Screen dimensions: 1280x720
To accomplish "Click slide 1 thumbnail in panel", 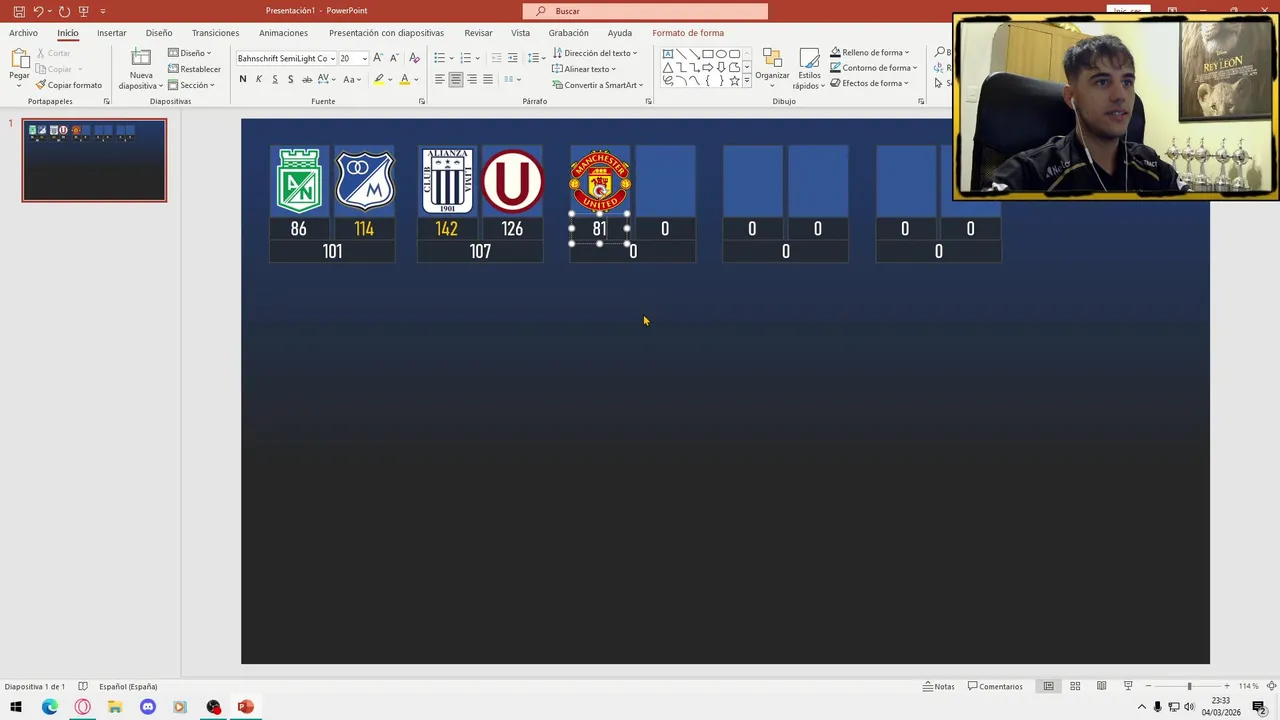I will pos(95,160).
